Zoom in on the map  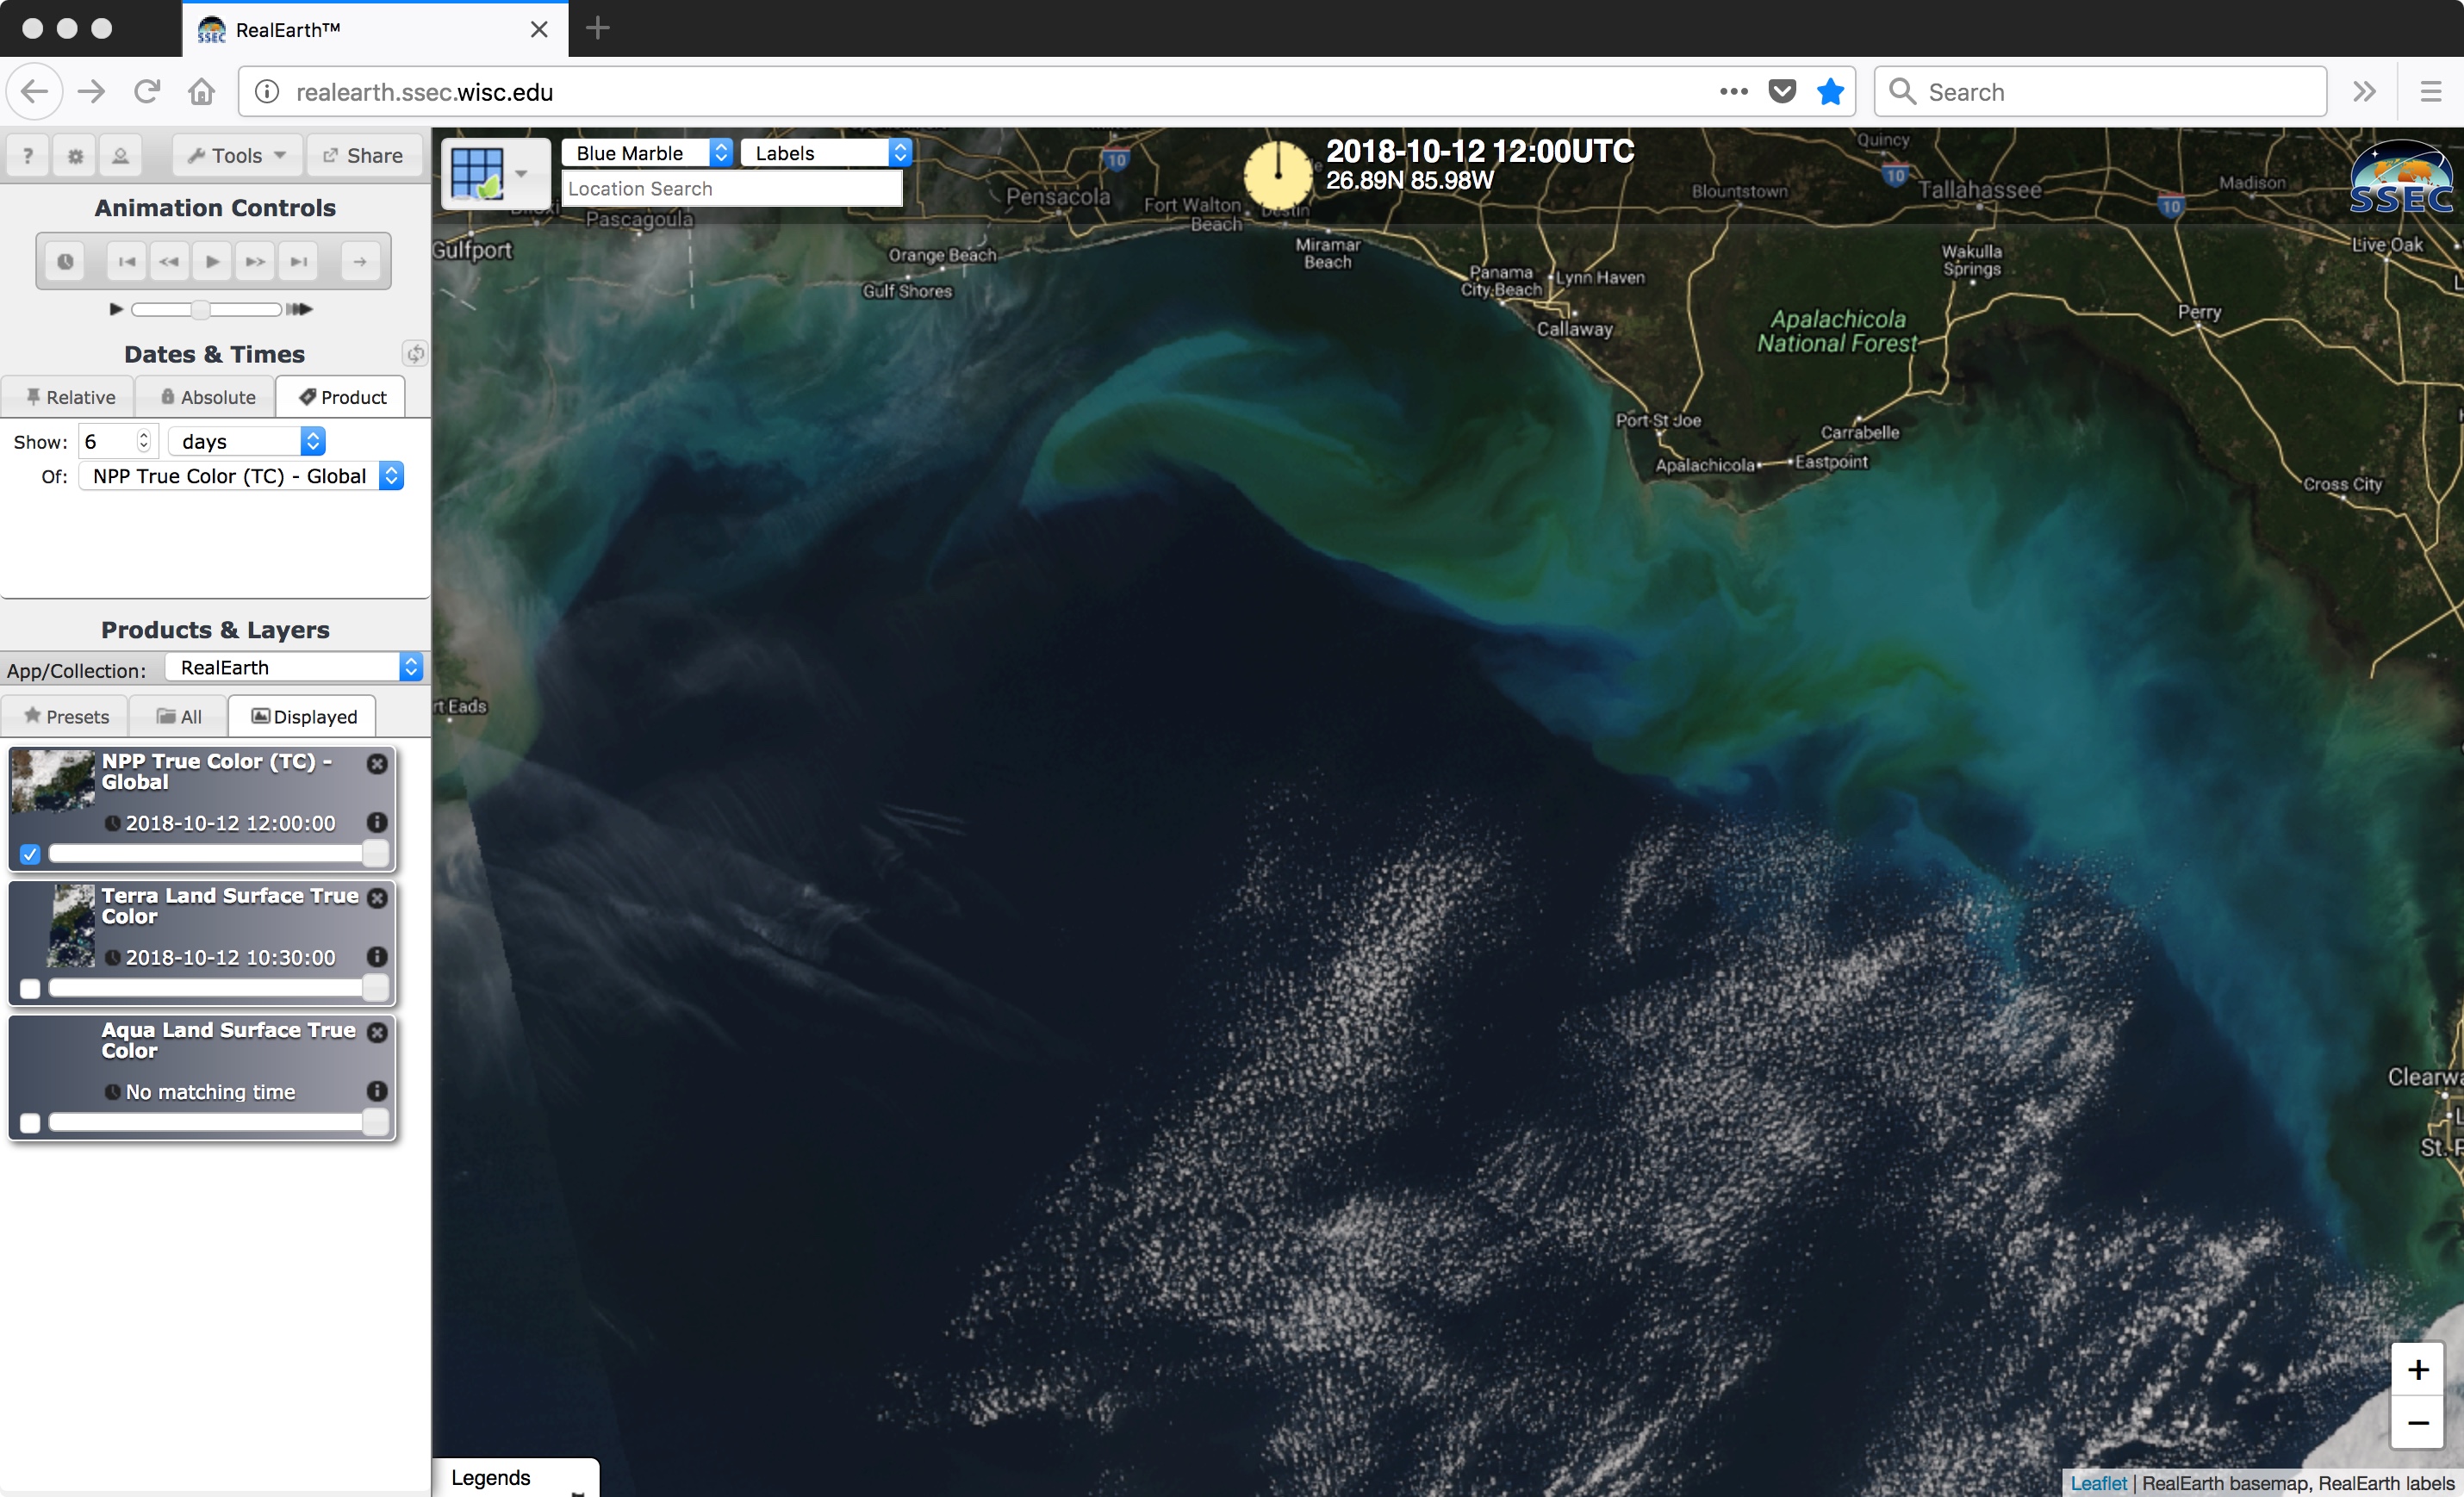[2417, 1369]
